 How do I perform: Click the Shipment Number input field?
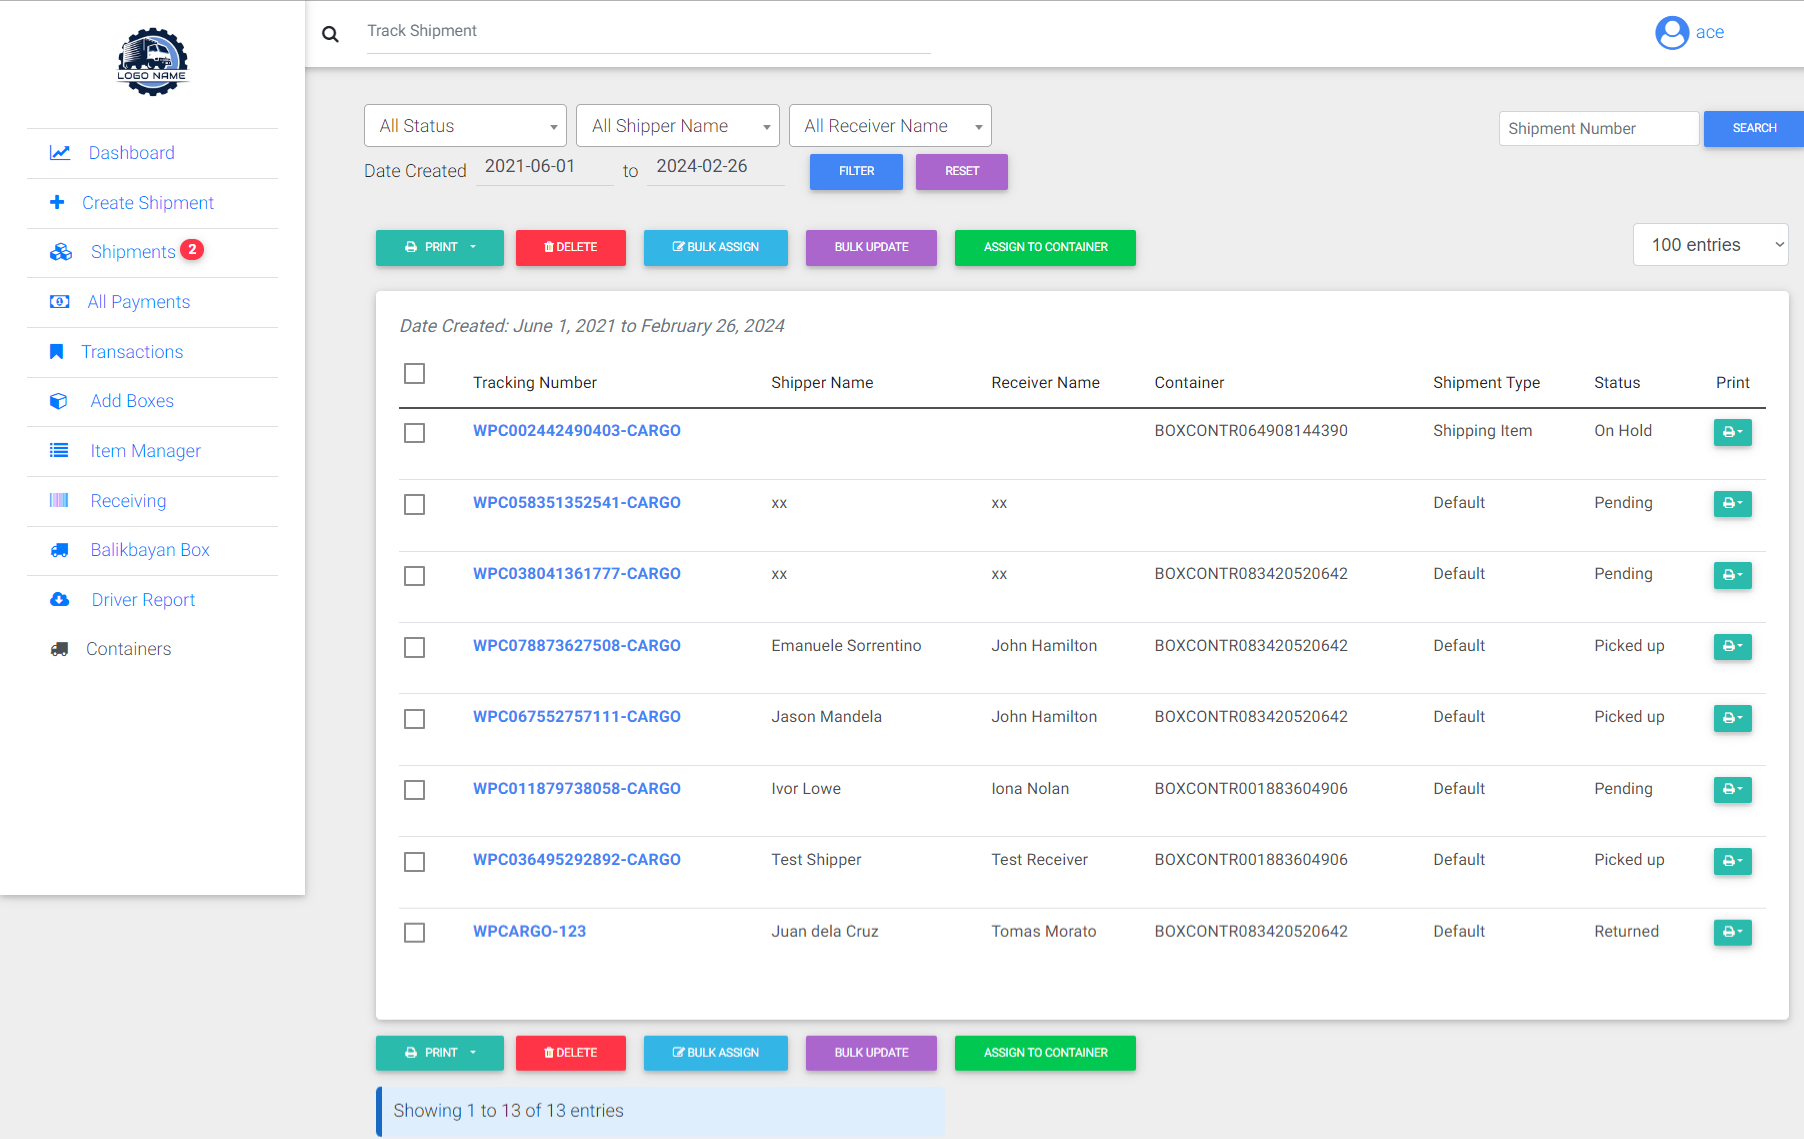(x=1598, y=128)
